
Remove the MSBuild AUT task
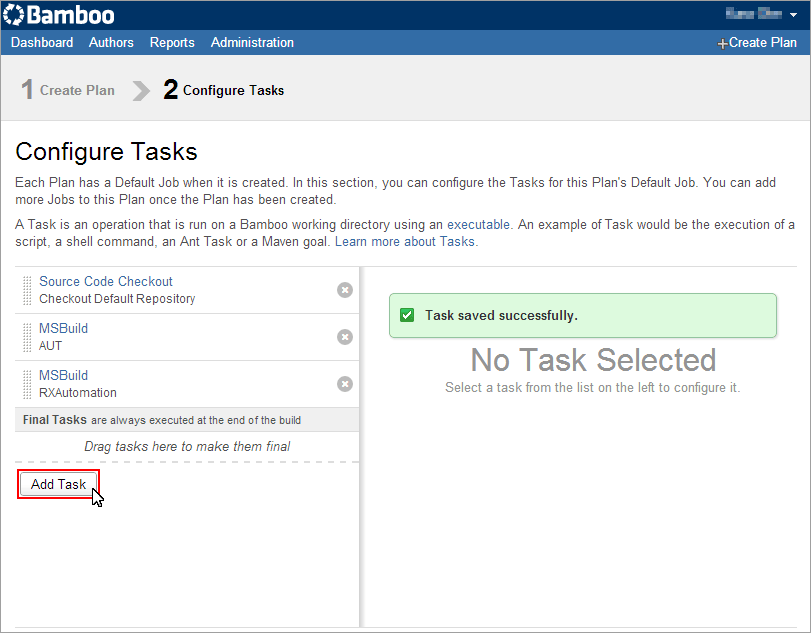(345, 337)
